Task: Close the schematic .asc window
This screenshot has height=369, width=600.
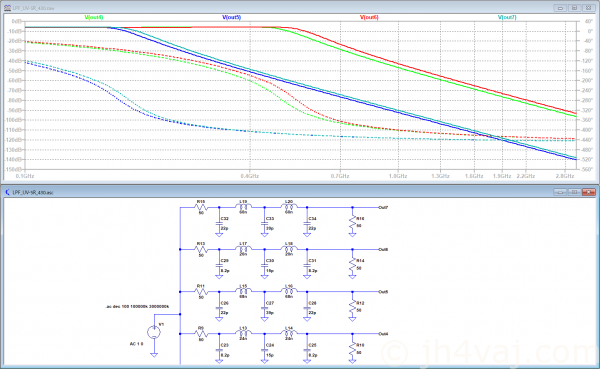Action: coord(589,192)
